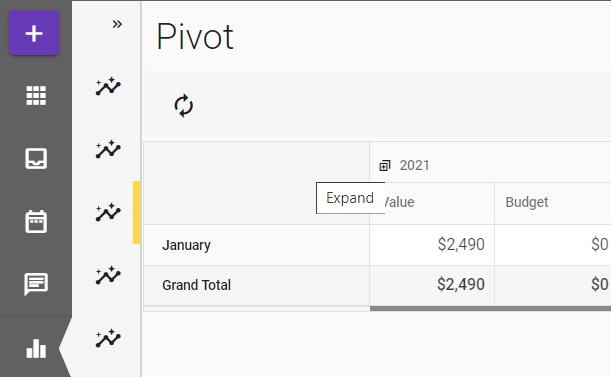Select the fourth insights sparkle chart item
Viewport: 611px width, 377px height.
(x=108, y=276)
